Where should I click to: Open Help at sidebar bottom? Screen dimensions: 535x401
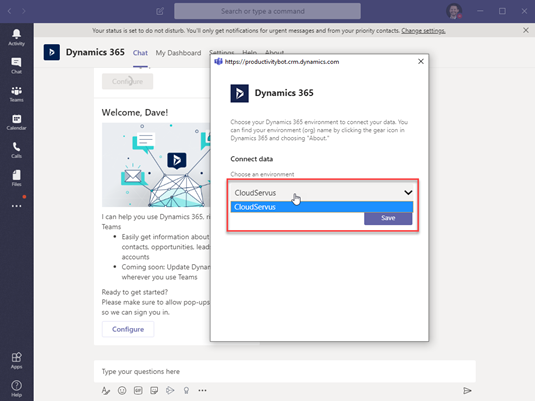click(16, 388)
